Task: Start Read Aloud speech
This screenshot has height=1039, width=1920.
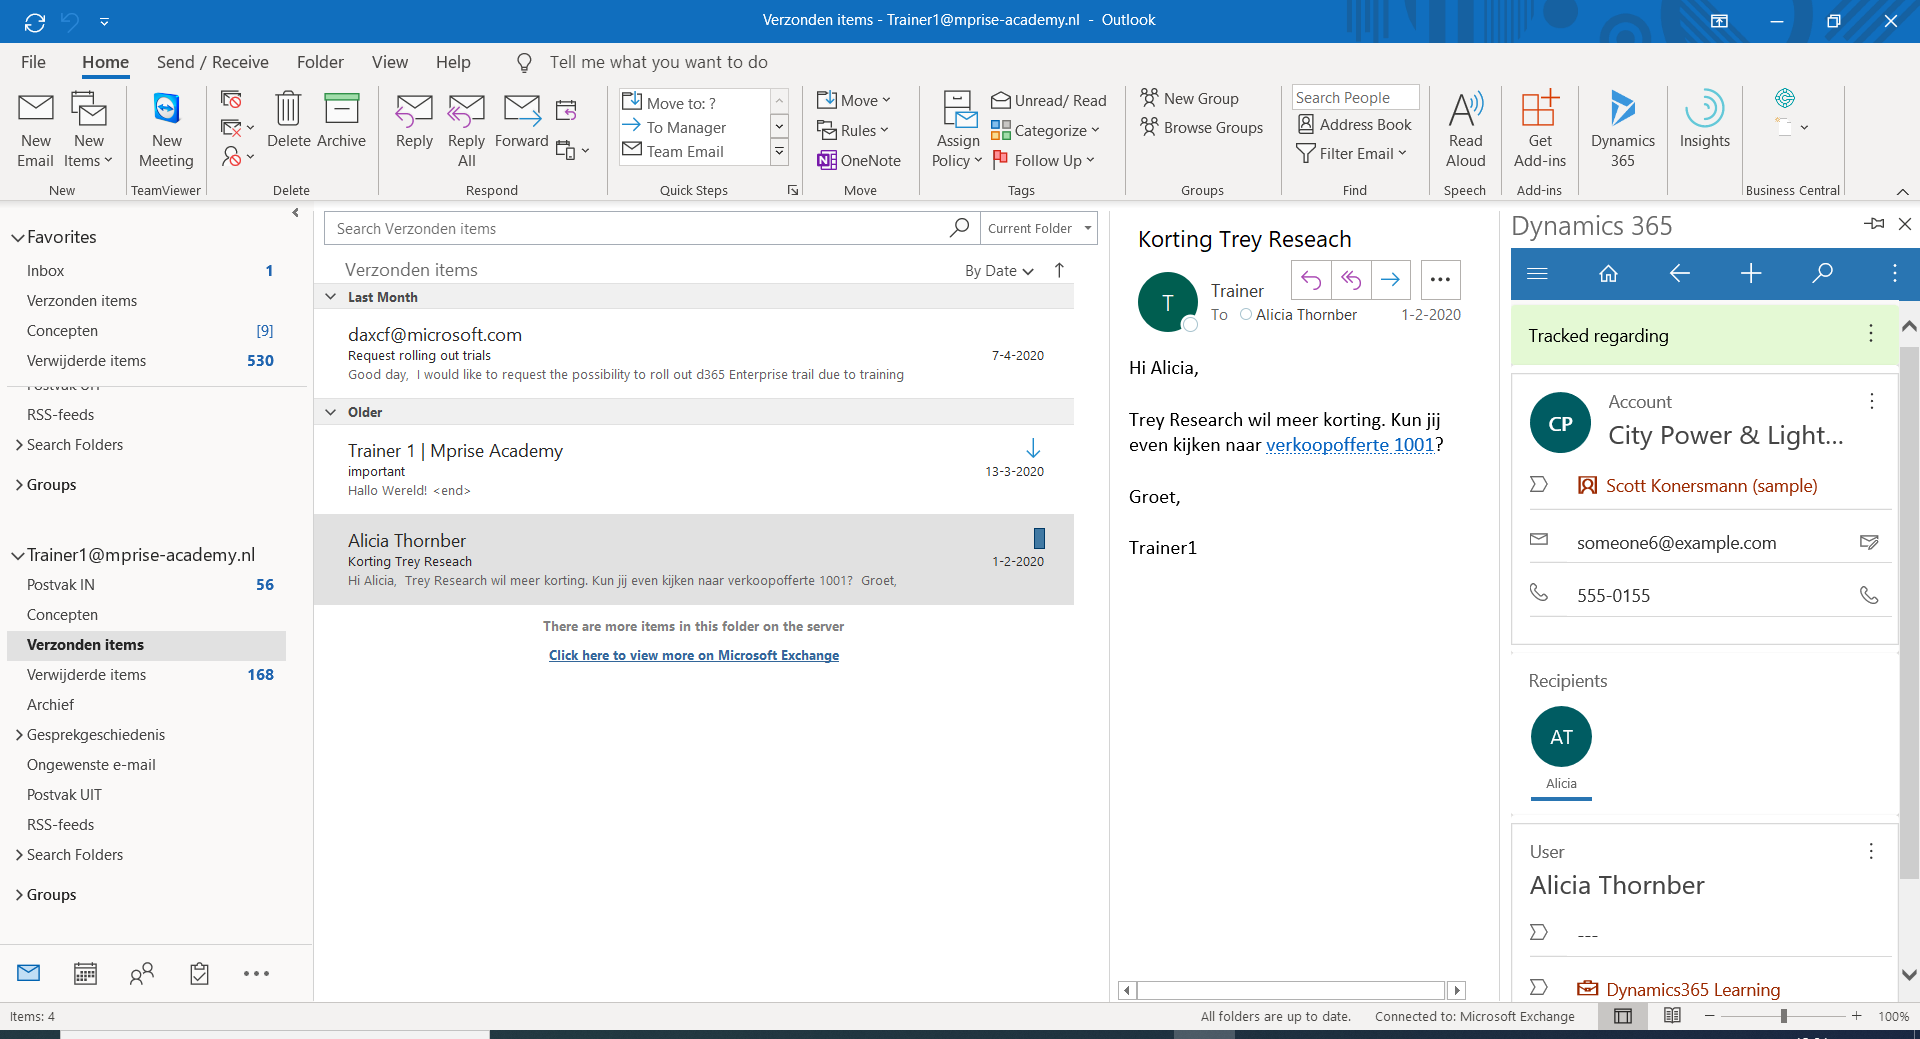Action: tap(1466, 130)
